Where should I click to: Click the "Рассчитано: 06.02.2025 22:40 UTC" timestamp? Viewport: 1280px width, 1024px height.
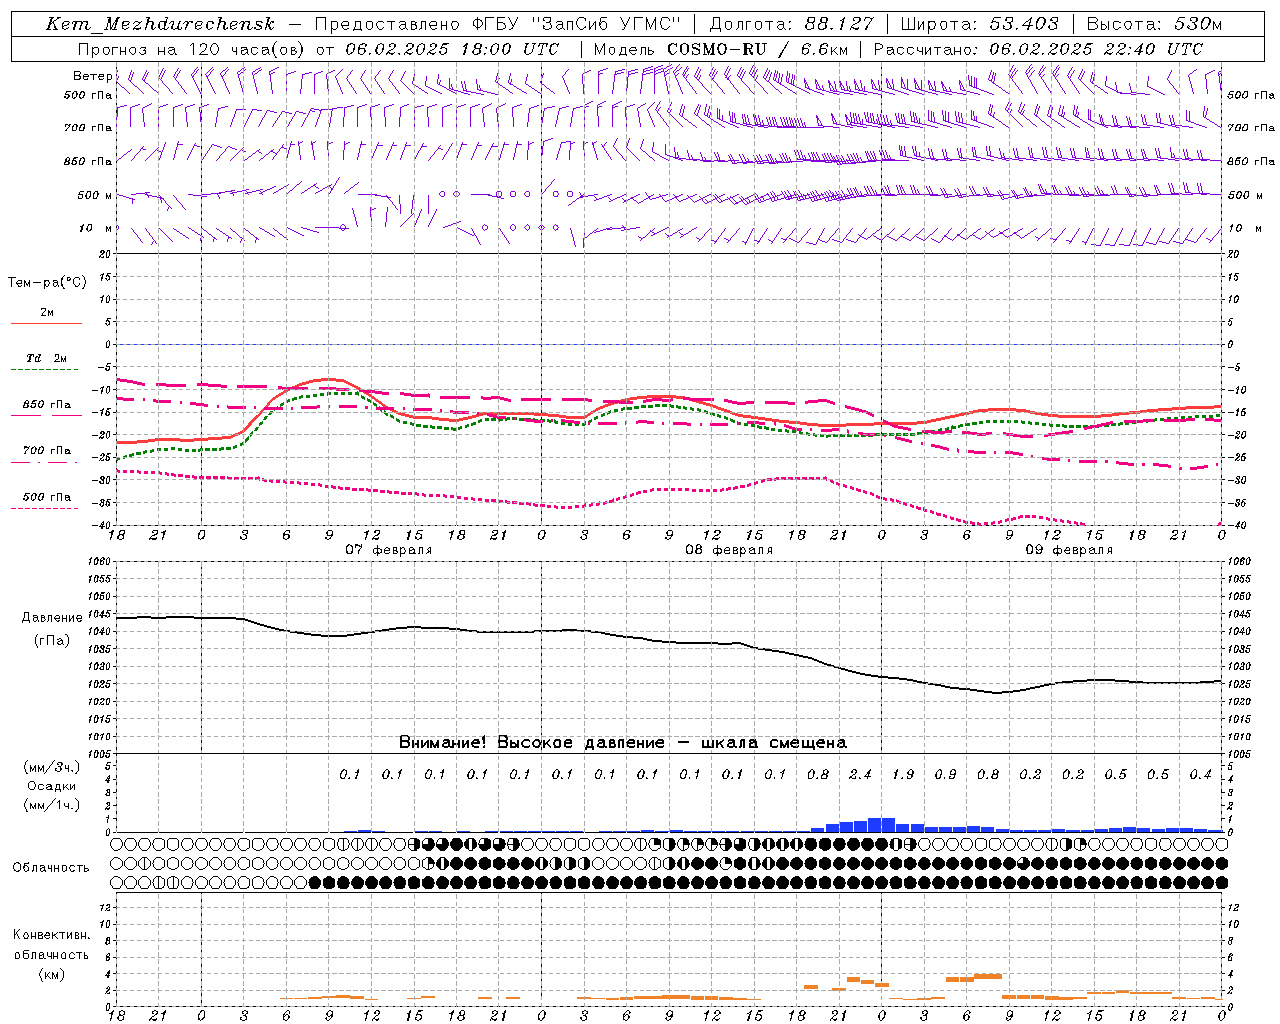tap(1037, 49)
